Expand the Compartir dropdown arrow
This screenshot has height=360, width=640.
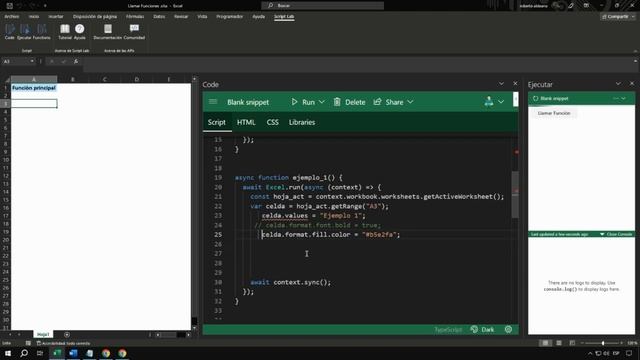click(633, 17)
